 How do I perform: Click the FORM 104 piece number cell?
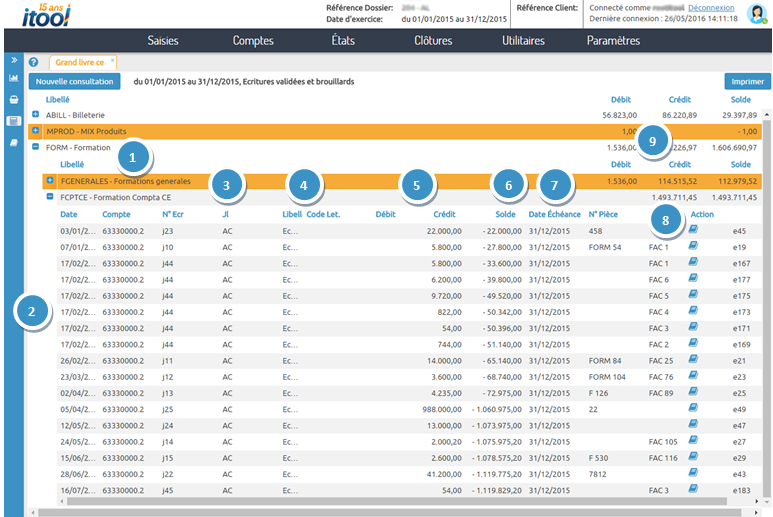coord(607,377)
